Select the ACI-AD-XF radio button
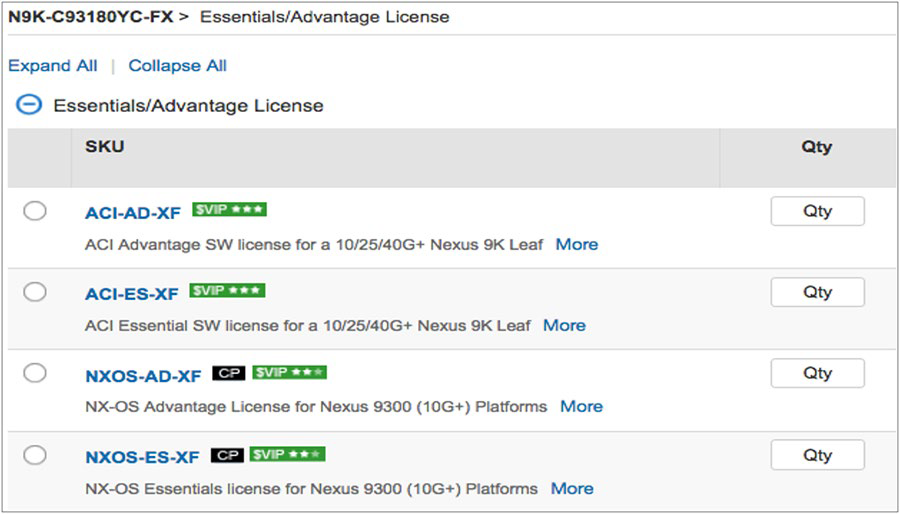 pyautogui.click(x=35, y=211)
